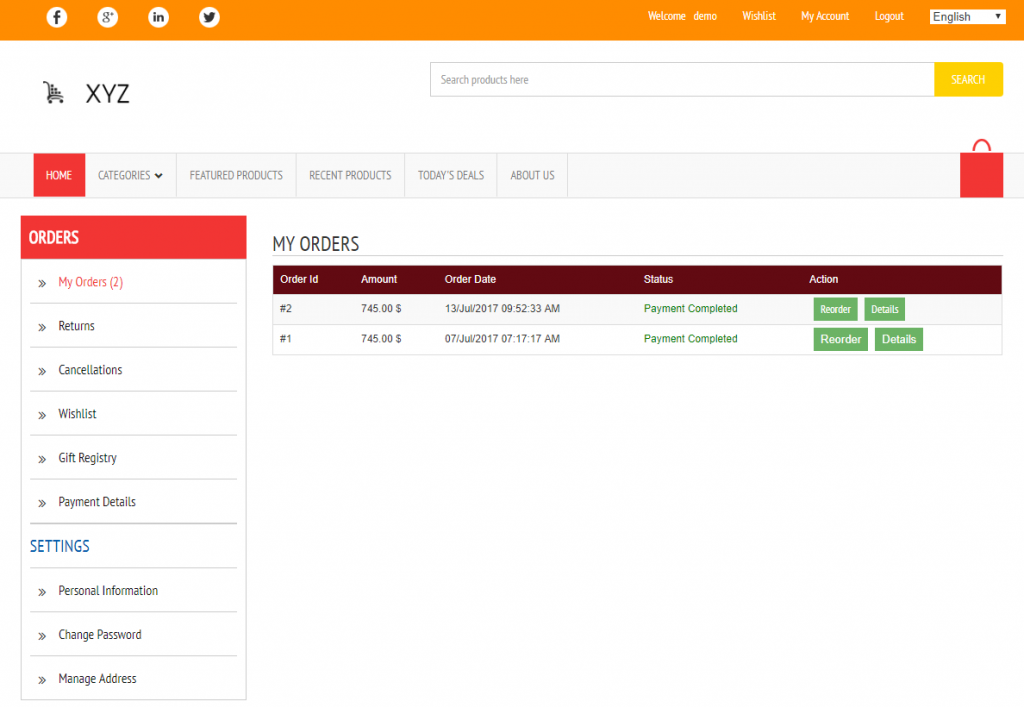Click the Order Date column header
This screenshot has width=1024, height=708.
pos(470,279)
